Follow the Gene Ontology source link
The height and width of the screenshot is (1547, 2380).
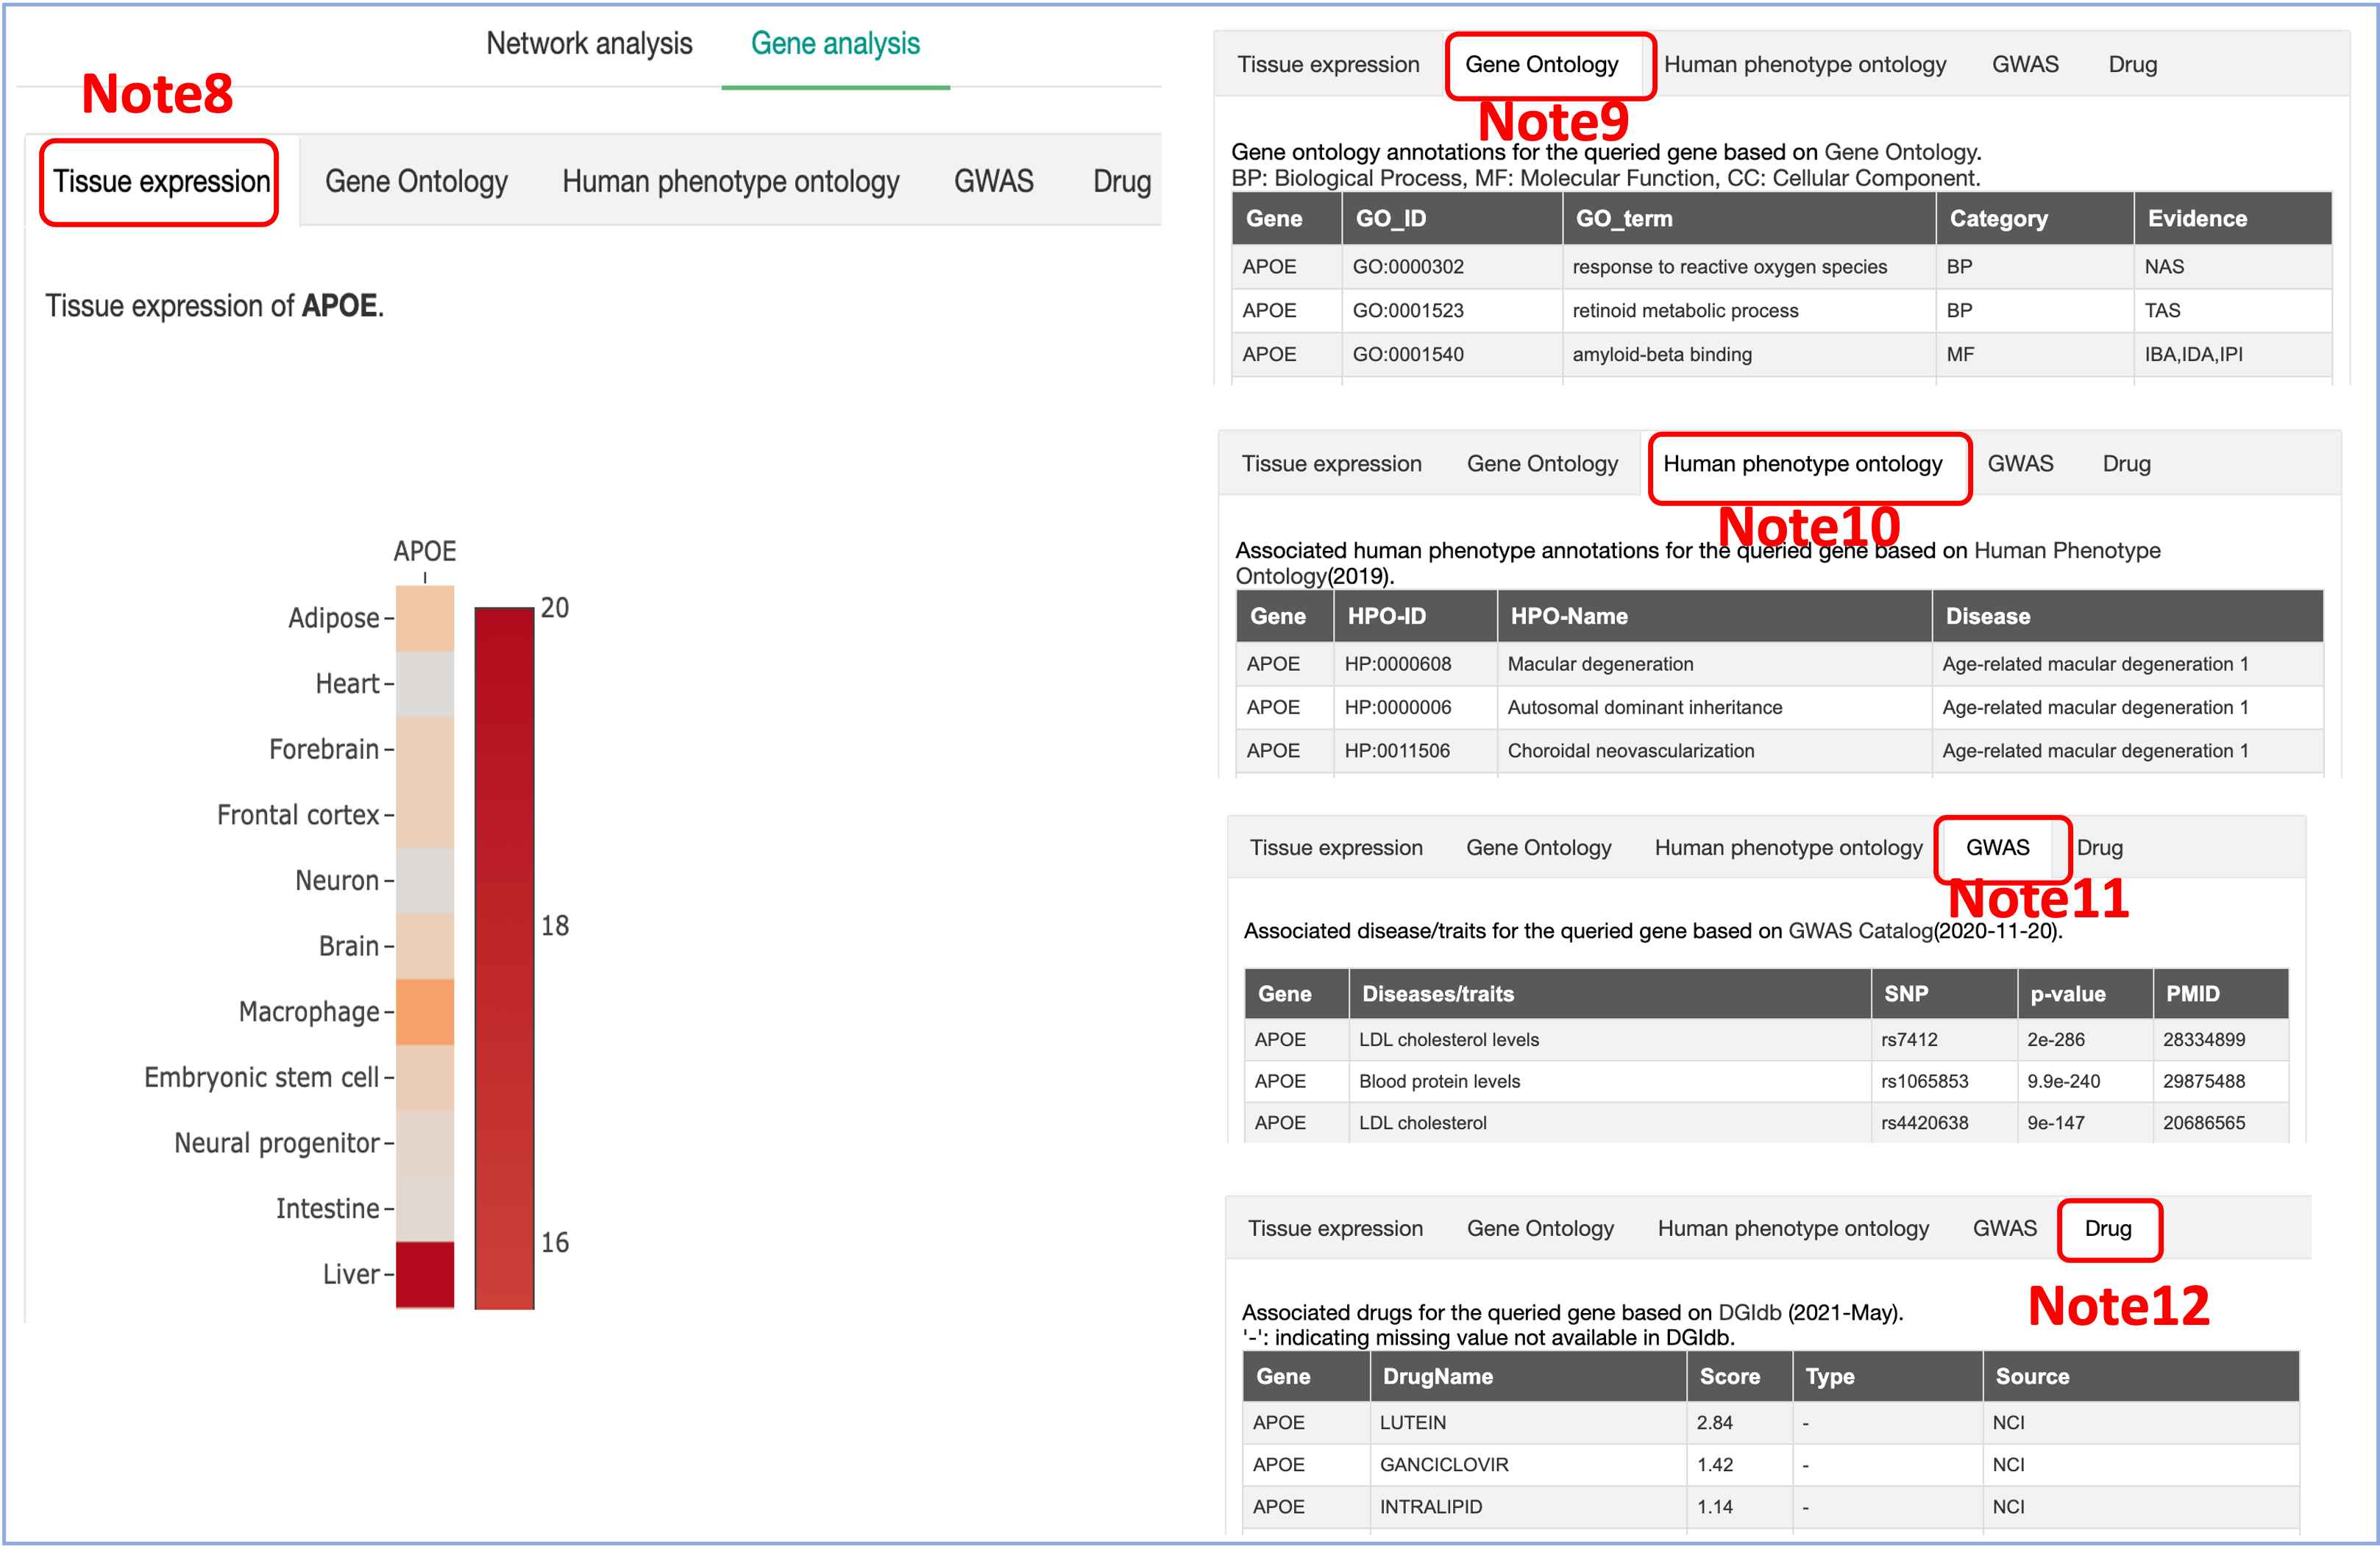pyautogui.click(x=1900, y=152)
